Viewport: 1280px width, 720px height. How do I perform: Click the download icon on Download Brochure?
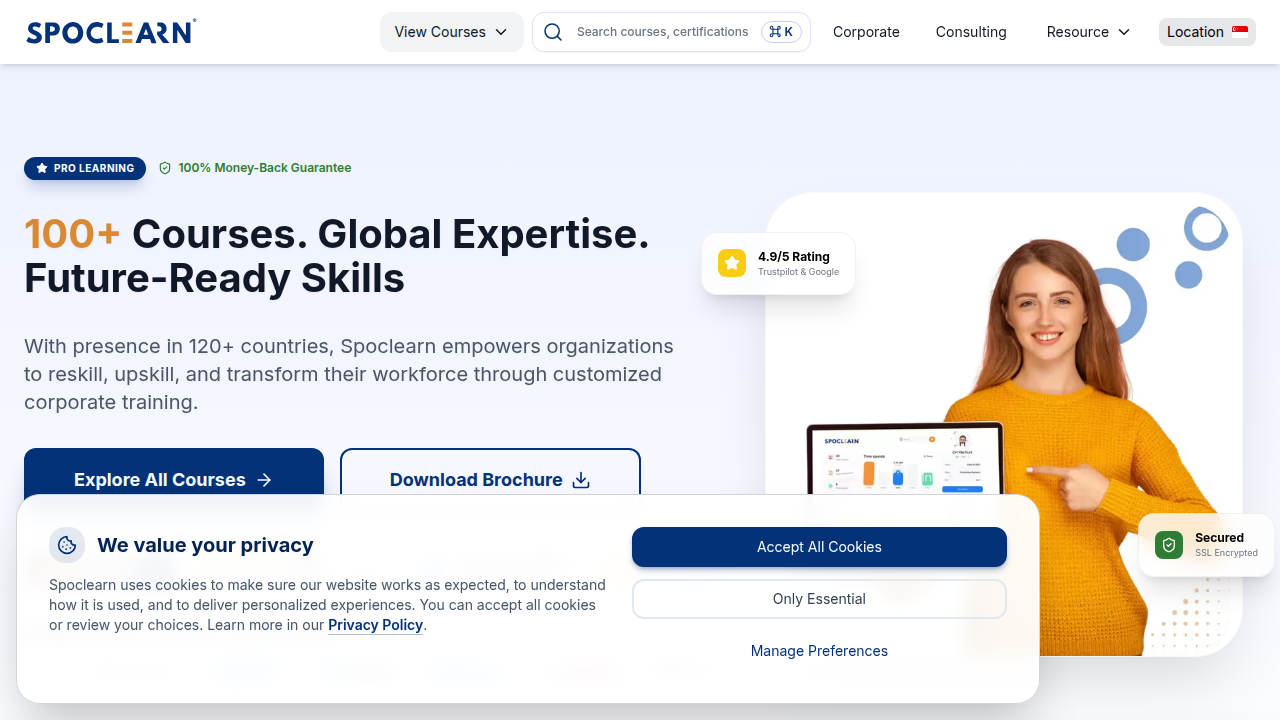(x=581, y=480)
